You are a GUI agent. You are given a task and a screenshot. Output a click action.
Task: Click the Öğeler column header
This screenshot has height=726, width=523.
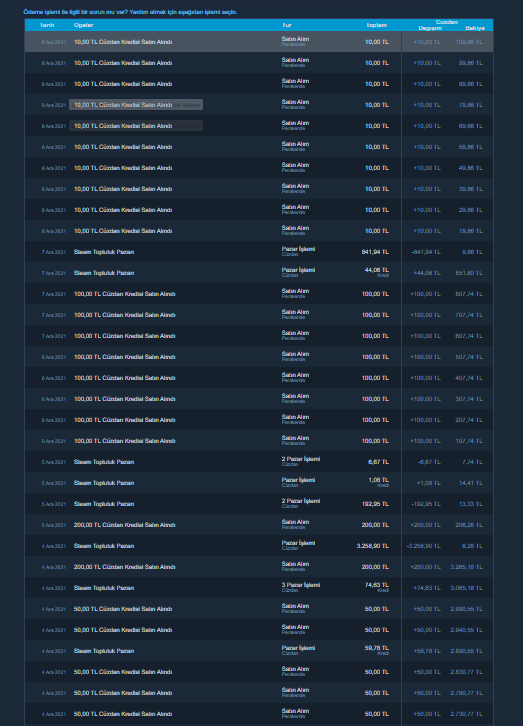pos(83,25)
